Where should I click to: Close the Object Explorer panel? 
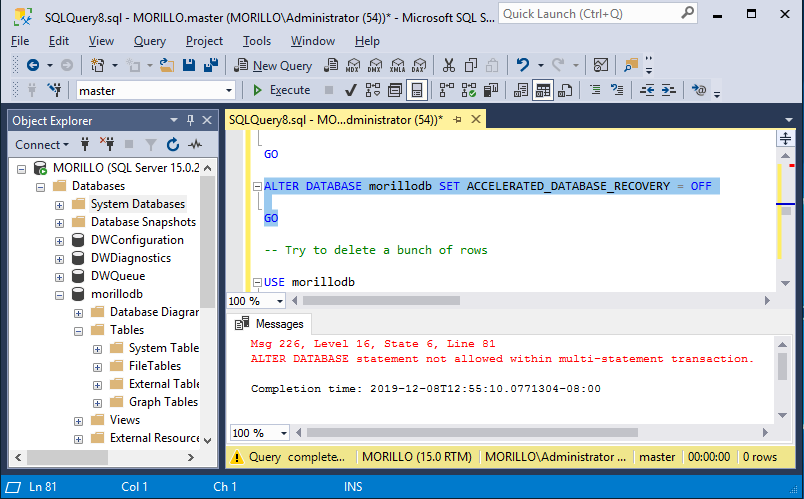207,121
